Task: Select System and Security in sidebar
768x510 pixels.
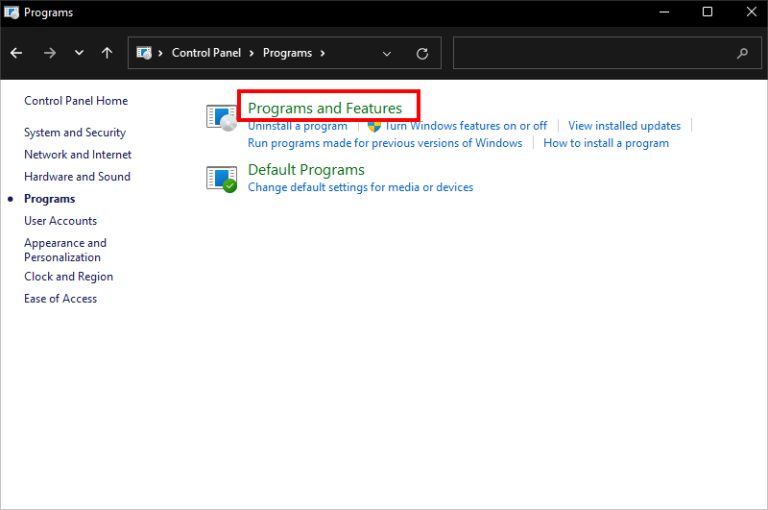Action: 75,133
